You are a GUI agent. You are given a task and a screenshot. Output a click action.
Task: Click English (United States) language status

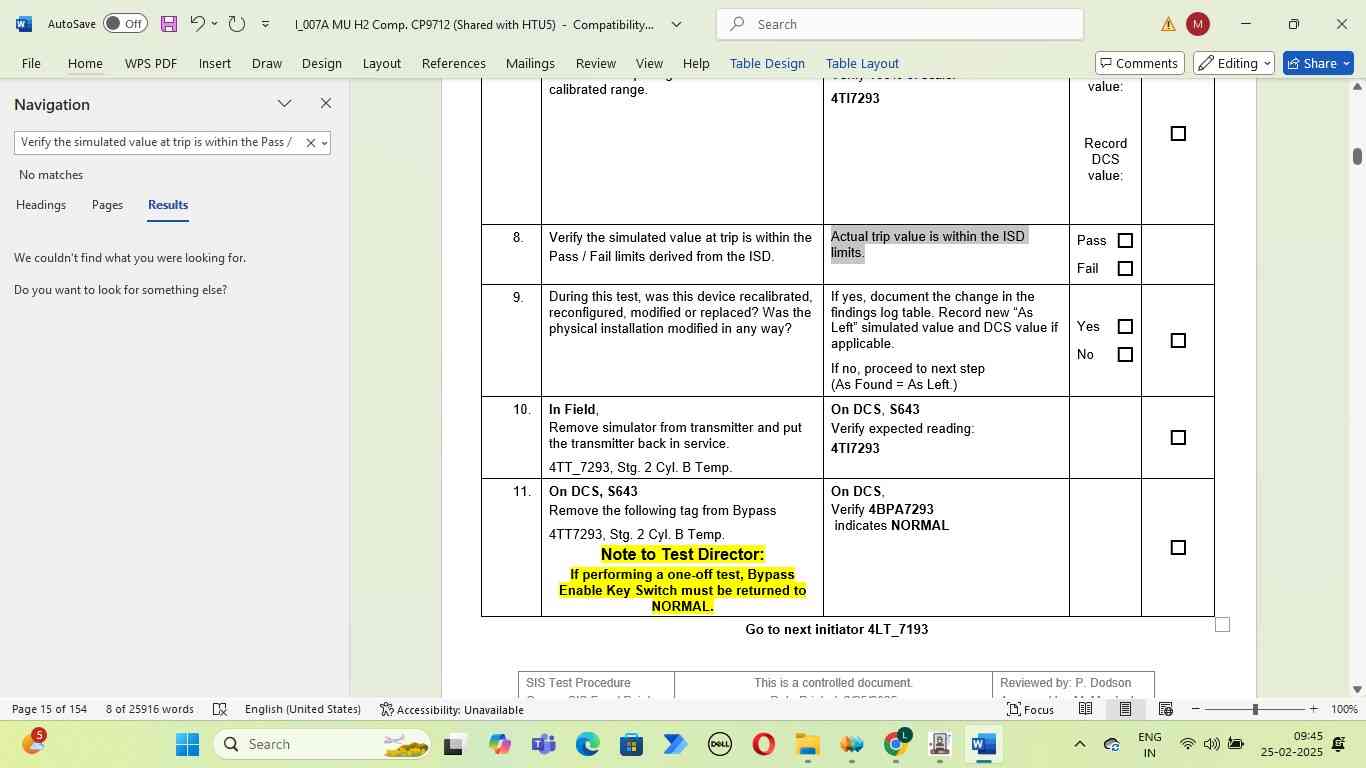point(302,709)
